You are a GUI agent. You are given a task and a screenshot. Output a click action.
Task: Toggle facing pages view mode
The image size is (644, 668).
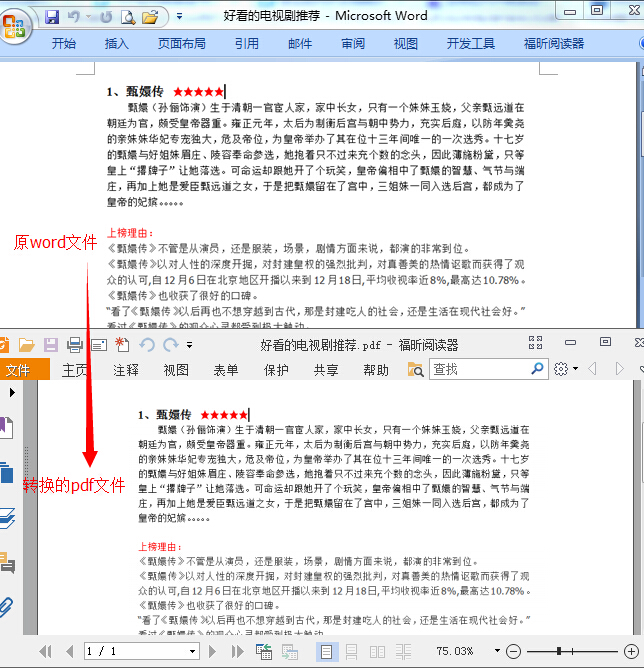point(377,651)
